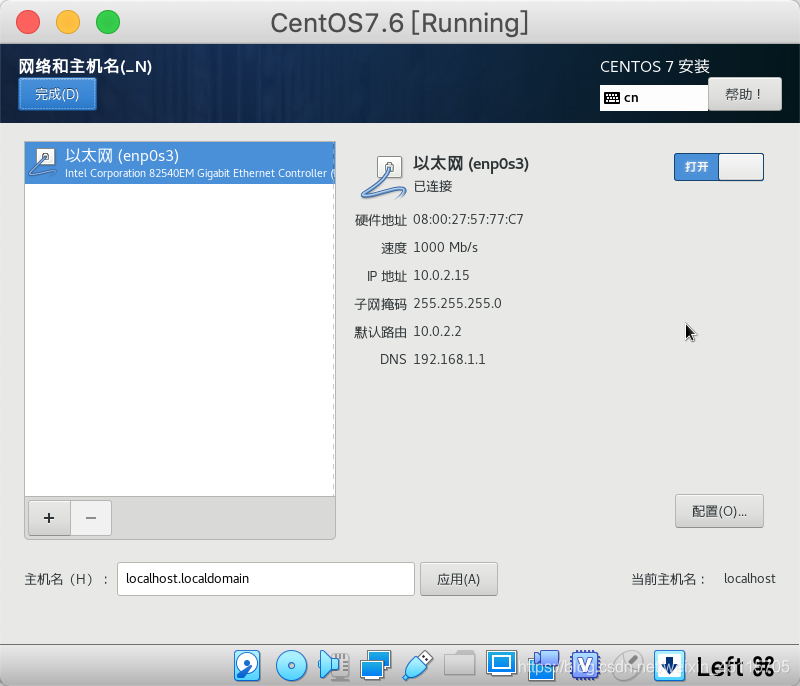Open the 帮助! help button
The image size is (800, 686).
click(744, 94)
